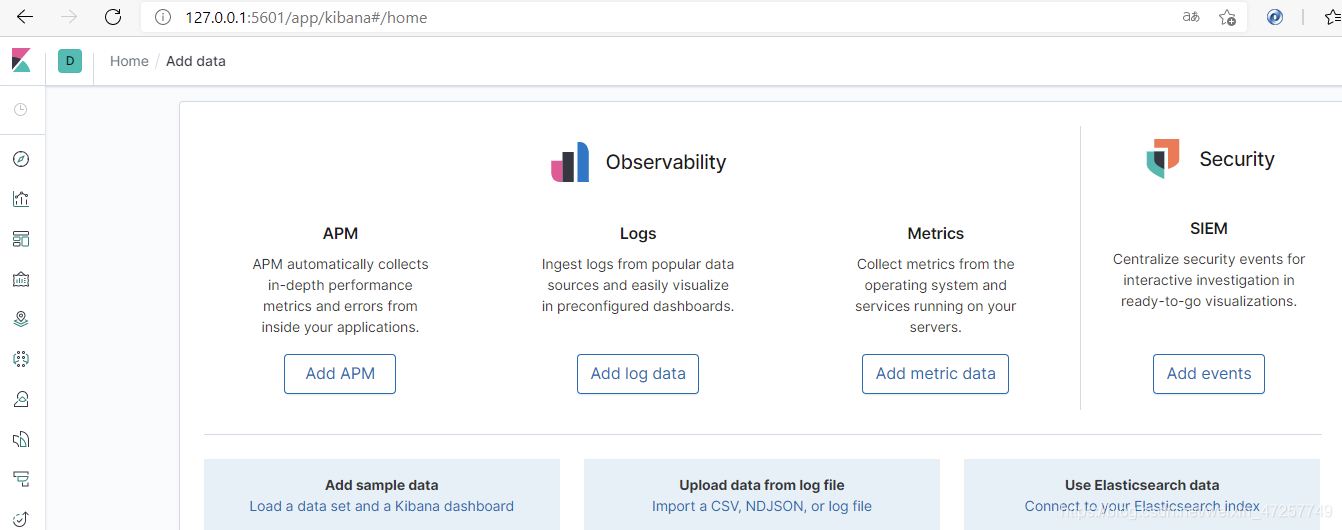
Task: Click 'Add sample data' card title
Action: [382, 485]
